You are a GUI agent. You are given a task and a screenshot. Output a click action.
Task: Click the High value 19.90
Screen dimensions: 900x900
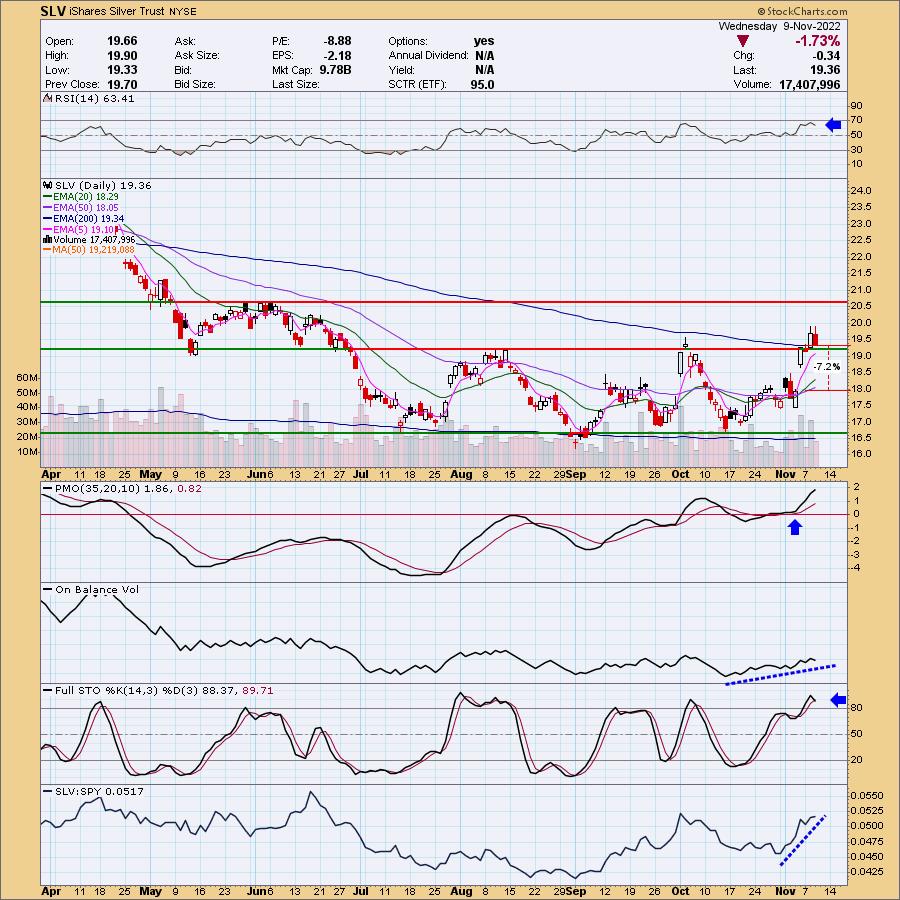(x=122, y=56)
